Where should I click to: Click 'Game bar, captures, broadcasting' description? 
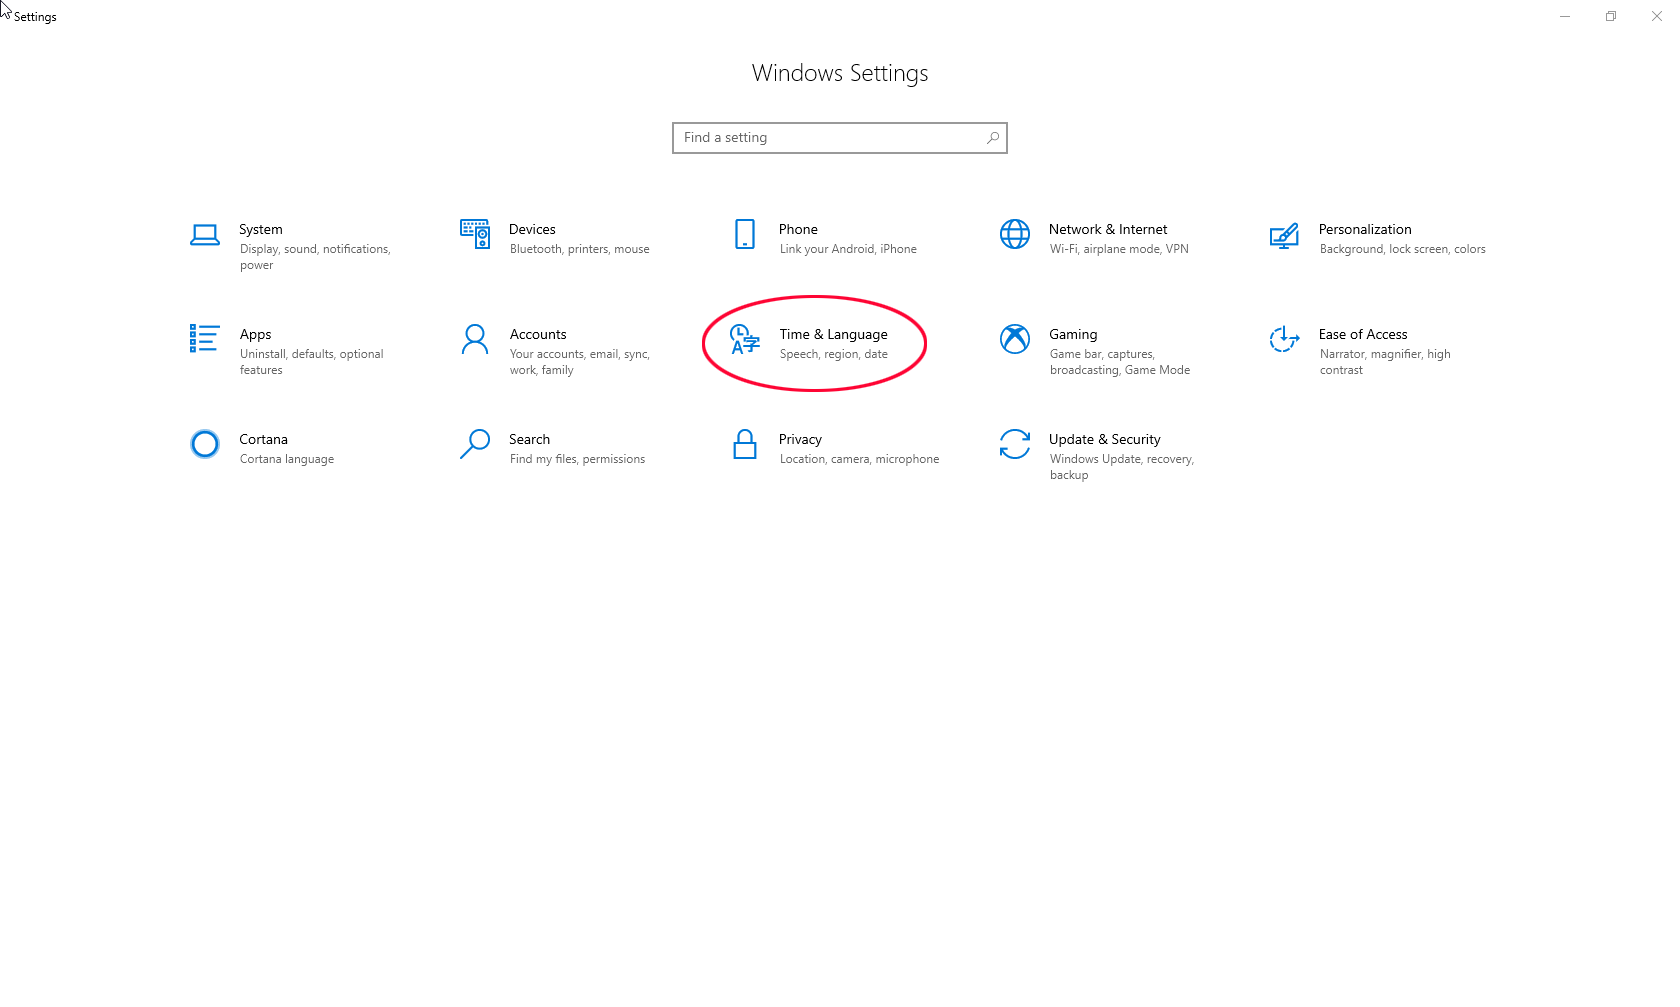coord(1120,362)
